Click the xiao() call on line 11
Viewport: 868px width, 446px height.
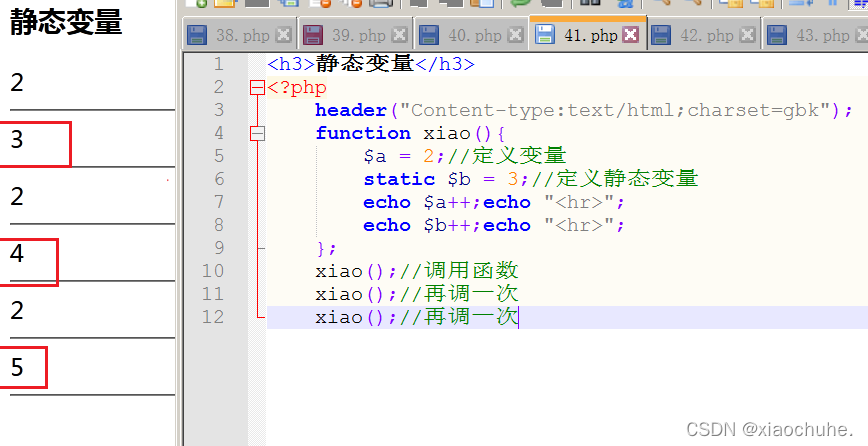tap(356, 294)
